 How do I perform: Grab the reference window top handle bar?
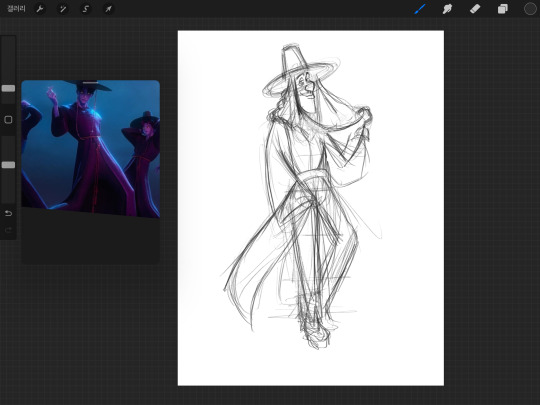(90, 83)
